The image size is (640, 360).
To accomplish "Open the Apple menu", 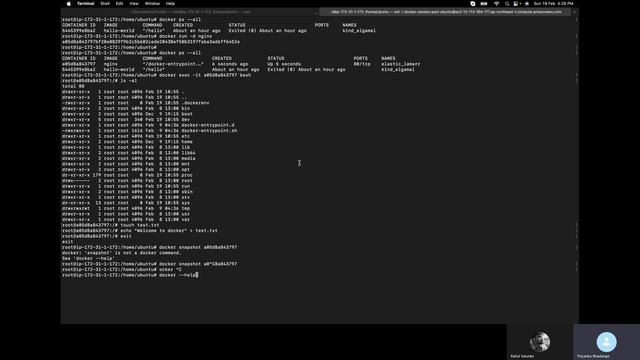I will (x=69, y=4).
